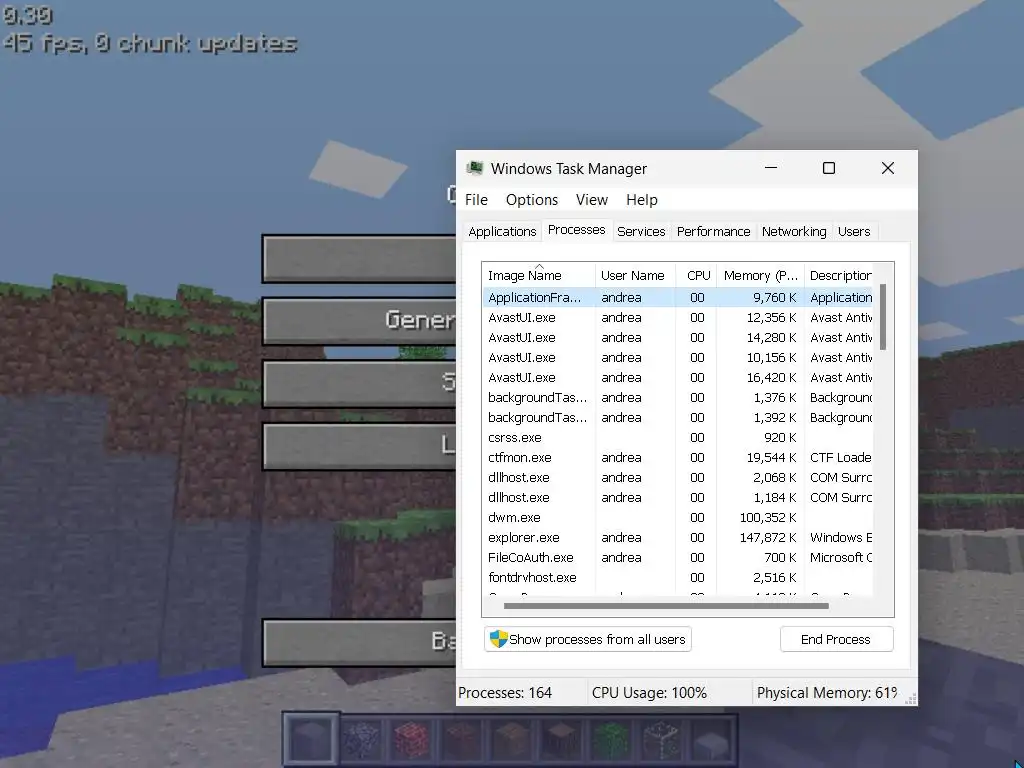Click the Minecraft button starting with Gener
The image size is (1024, 768).
click(359, 321)
